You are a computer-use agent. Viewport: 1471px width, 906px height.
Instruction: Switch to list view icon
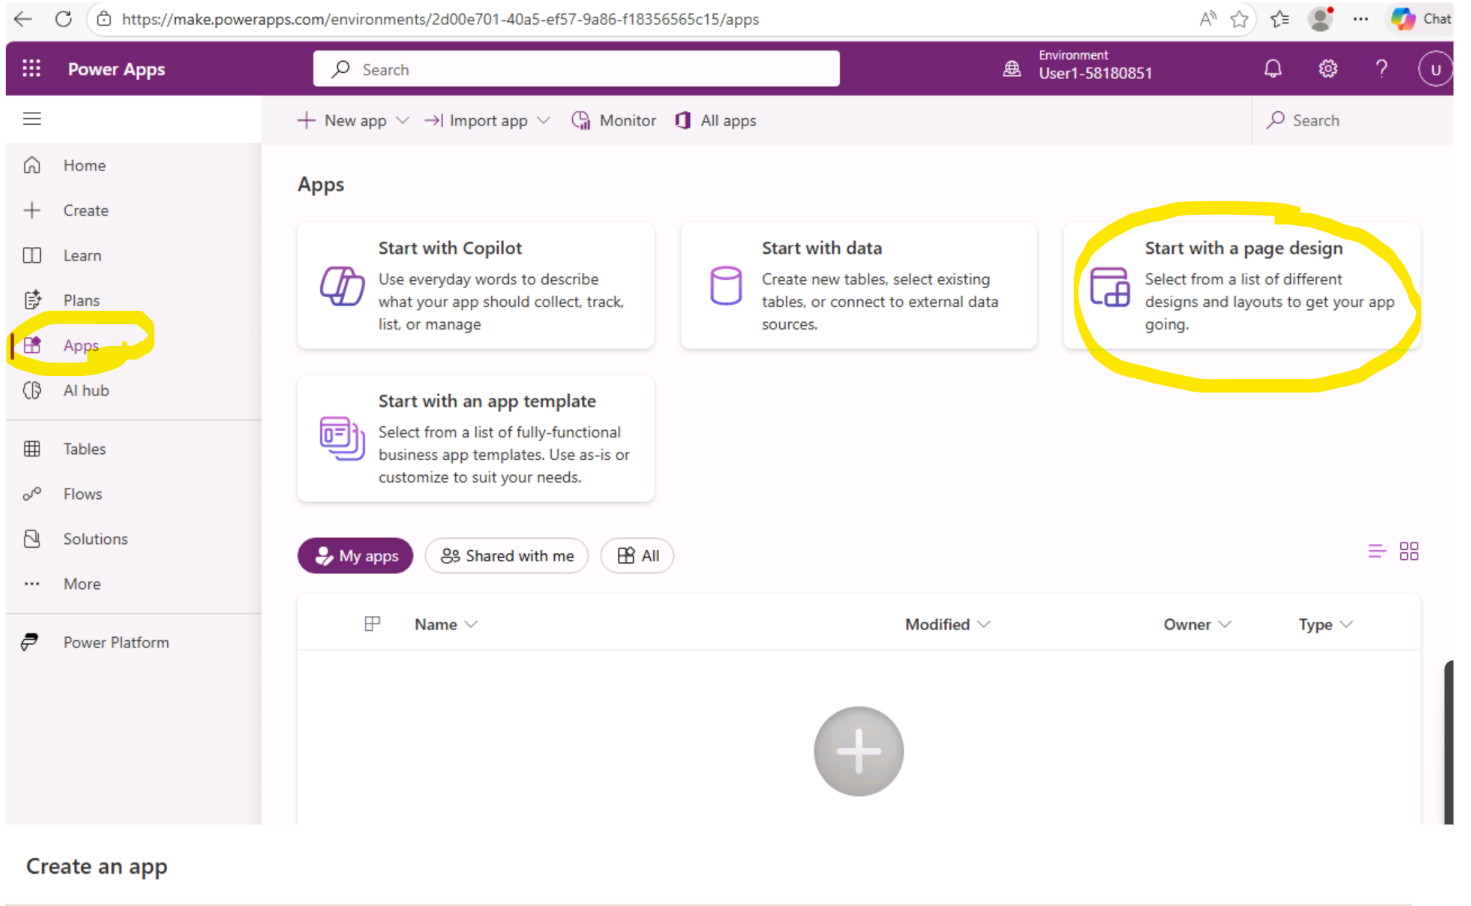click(x=1376, y=551)
